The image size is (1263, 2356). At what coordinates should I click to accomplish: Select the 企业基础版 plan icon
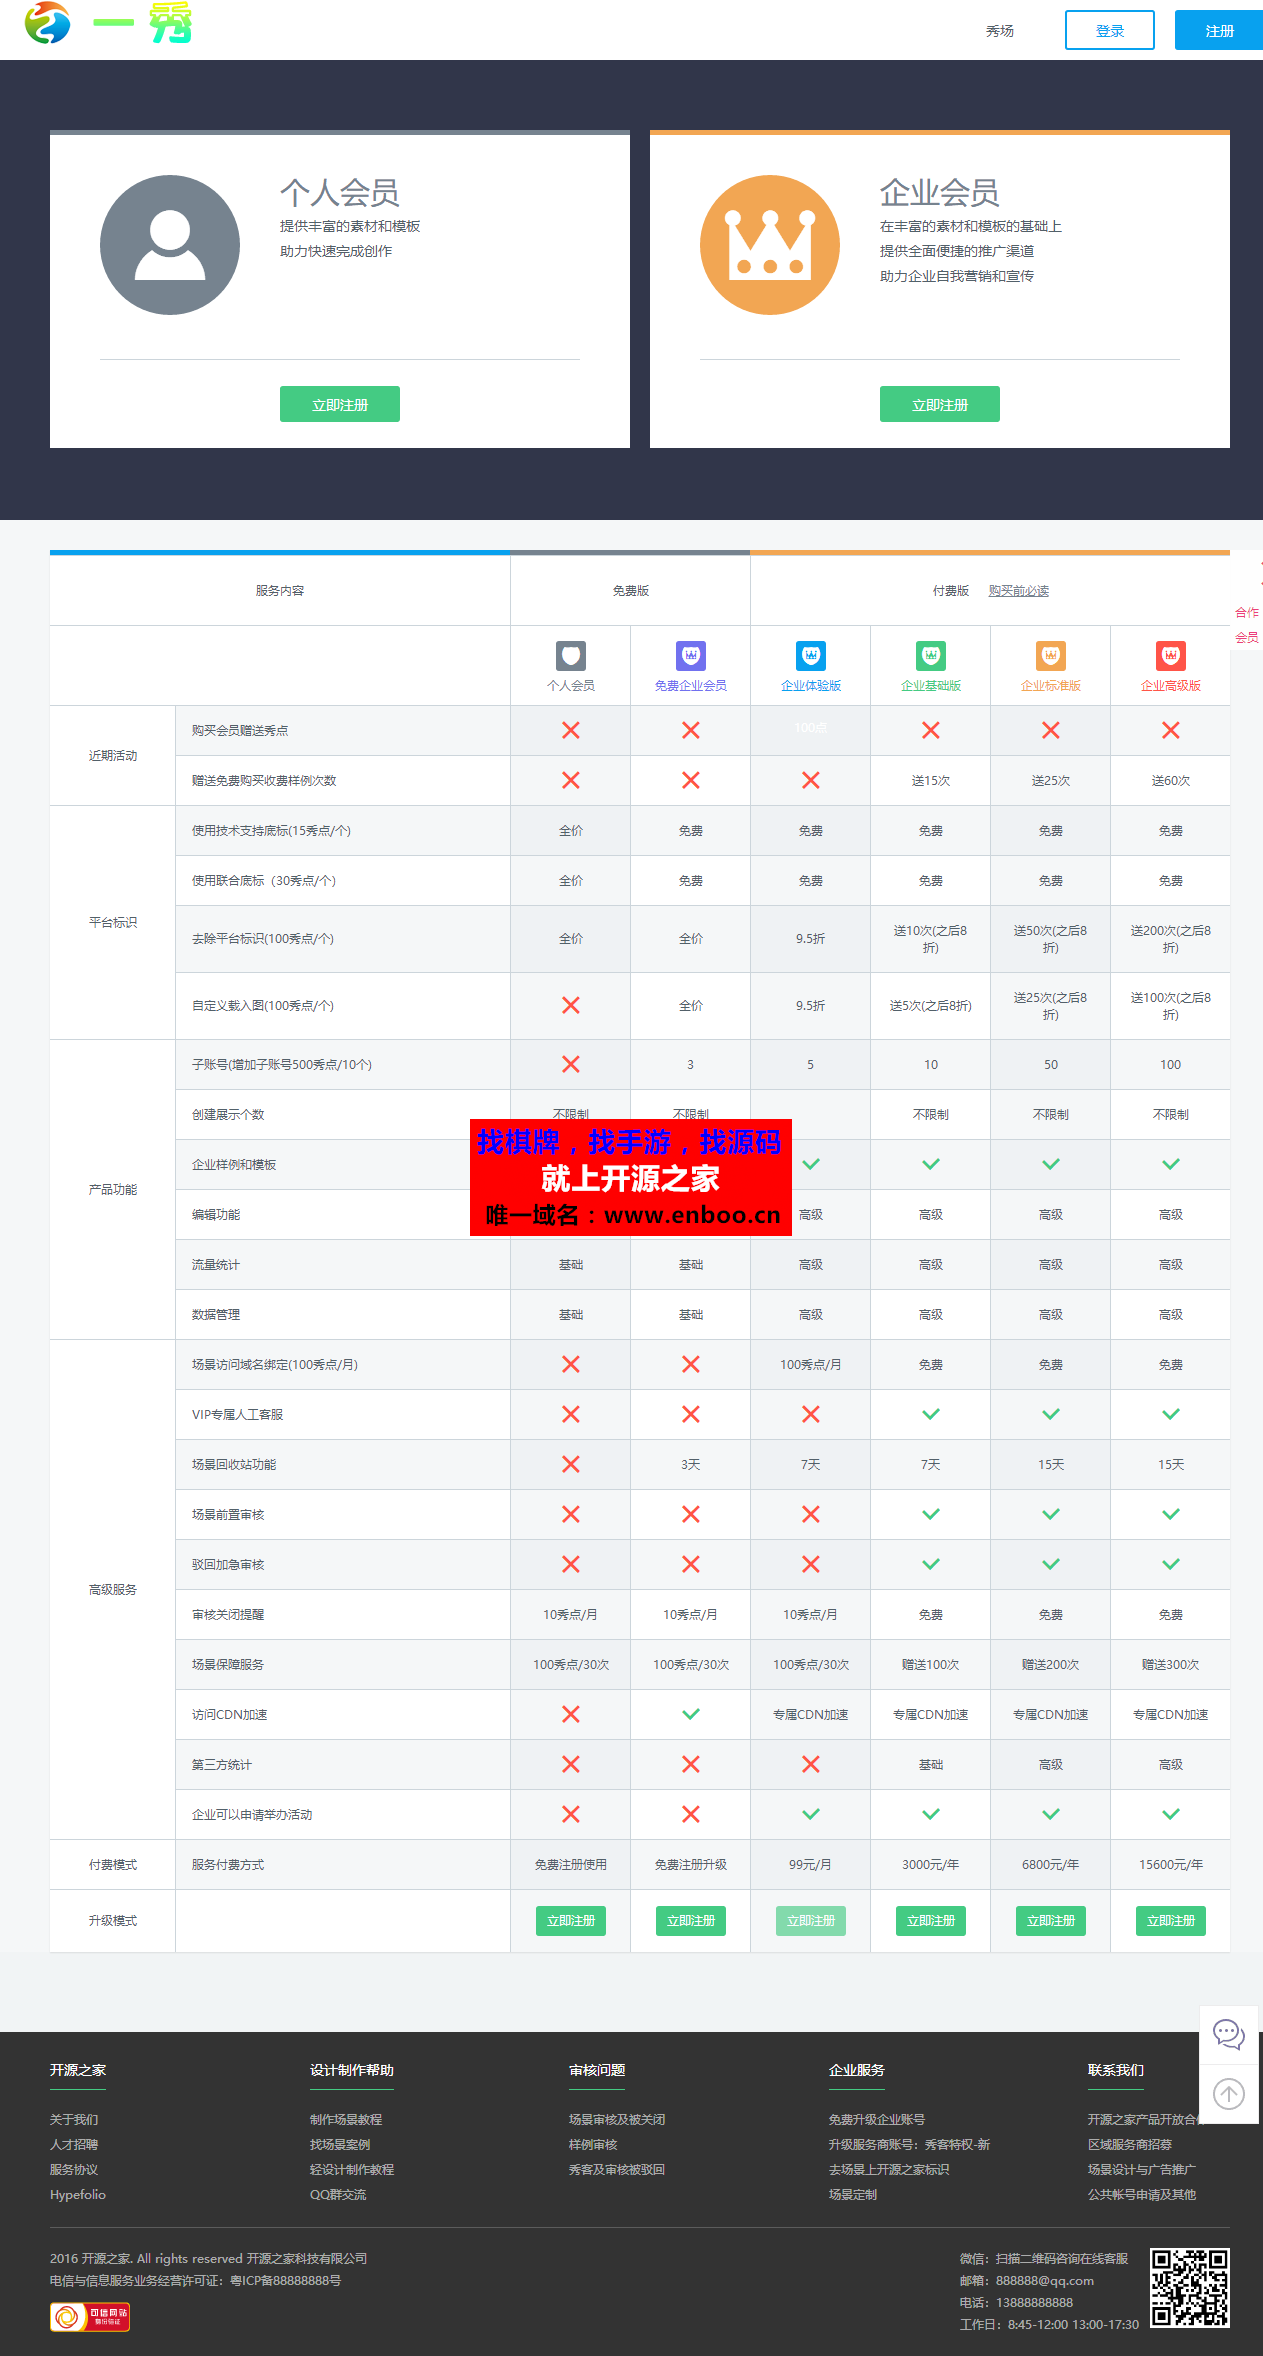[x=931, y=656]
